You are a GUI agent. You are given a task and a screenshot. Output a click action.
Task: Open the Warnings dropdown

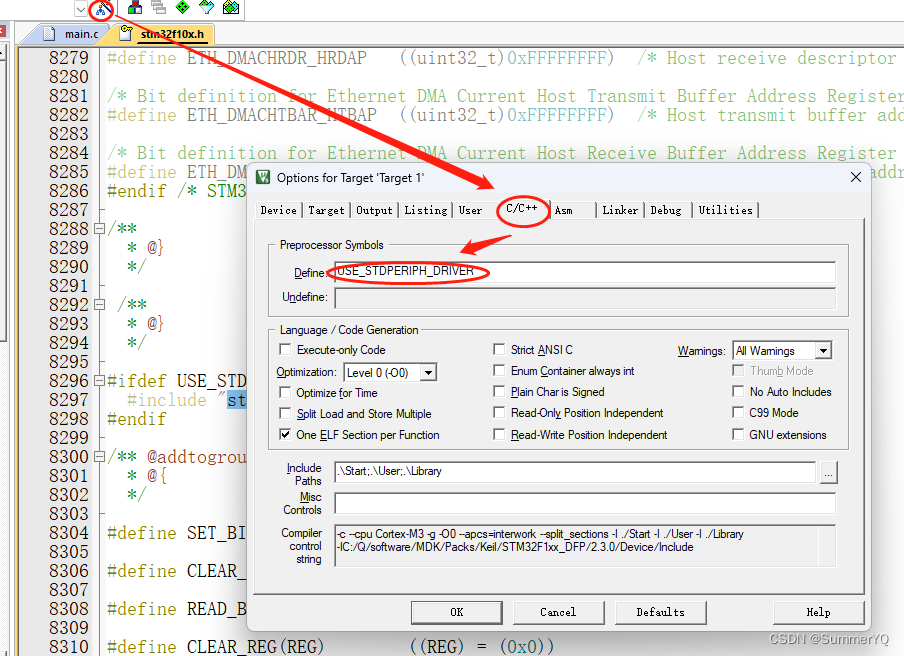[x=823, y=350]
